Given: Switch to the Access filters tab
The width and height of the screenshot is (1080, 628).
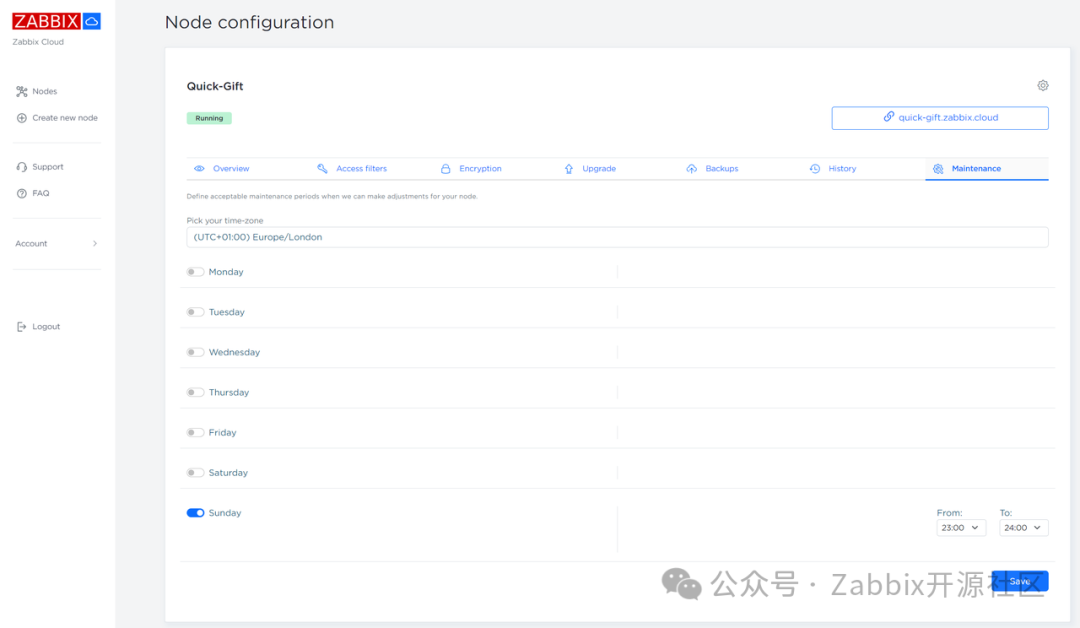Looking at the screenshot, I should (362, 169).
